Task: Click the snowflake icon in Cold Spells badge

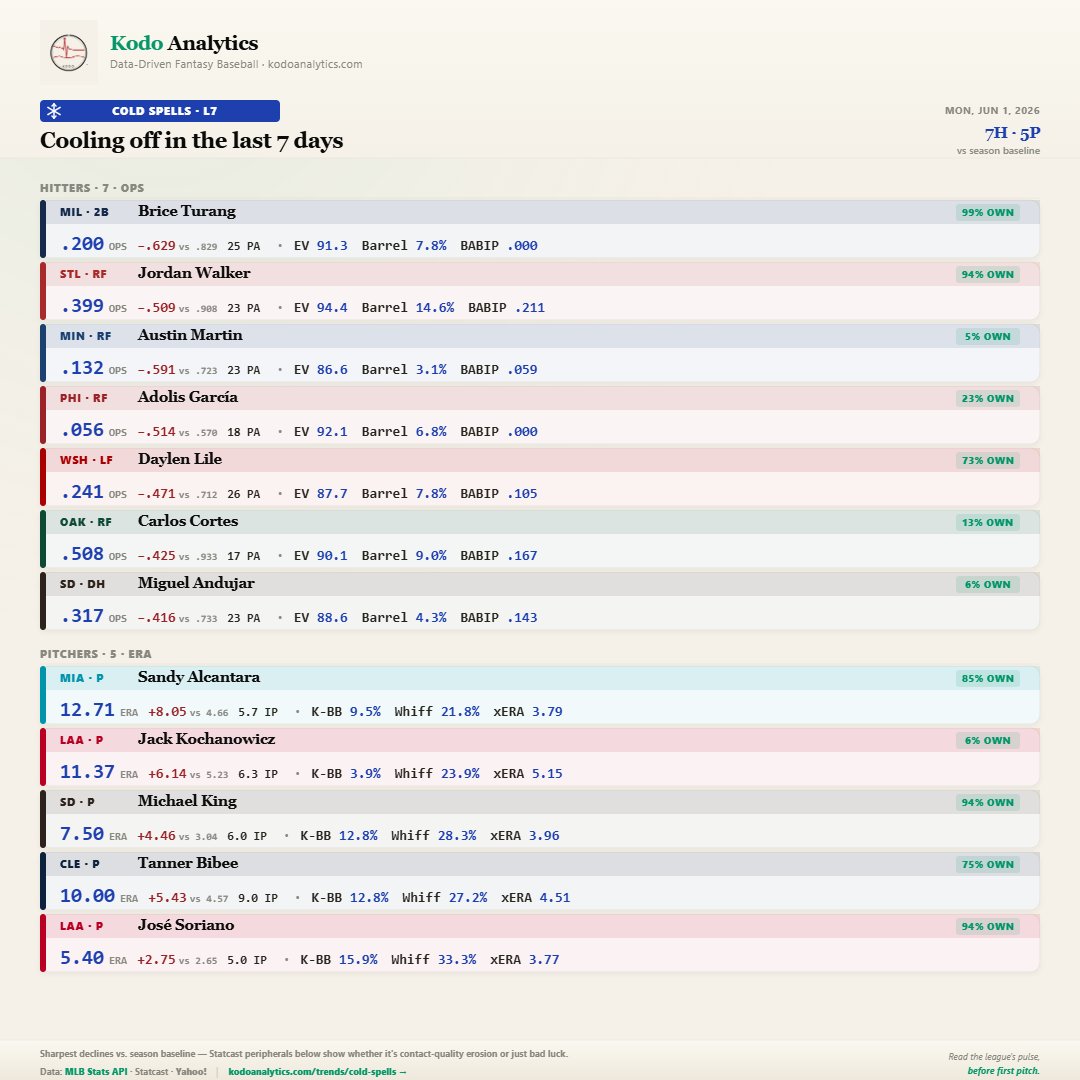Action: [x=54, y=111]
